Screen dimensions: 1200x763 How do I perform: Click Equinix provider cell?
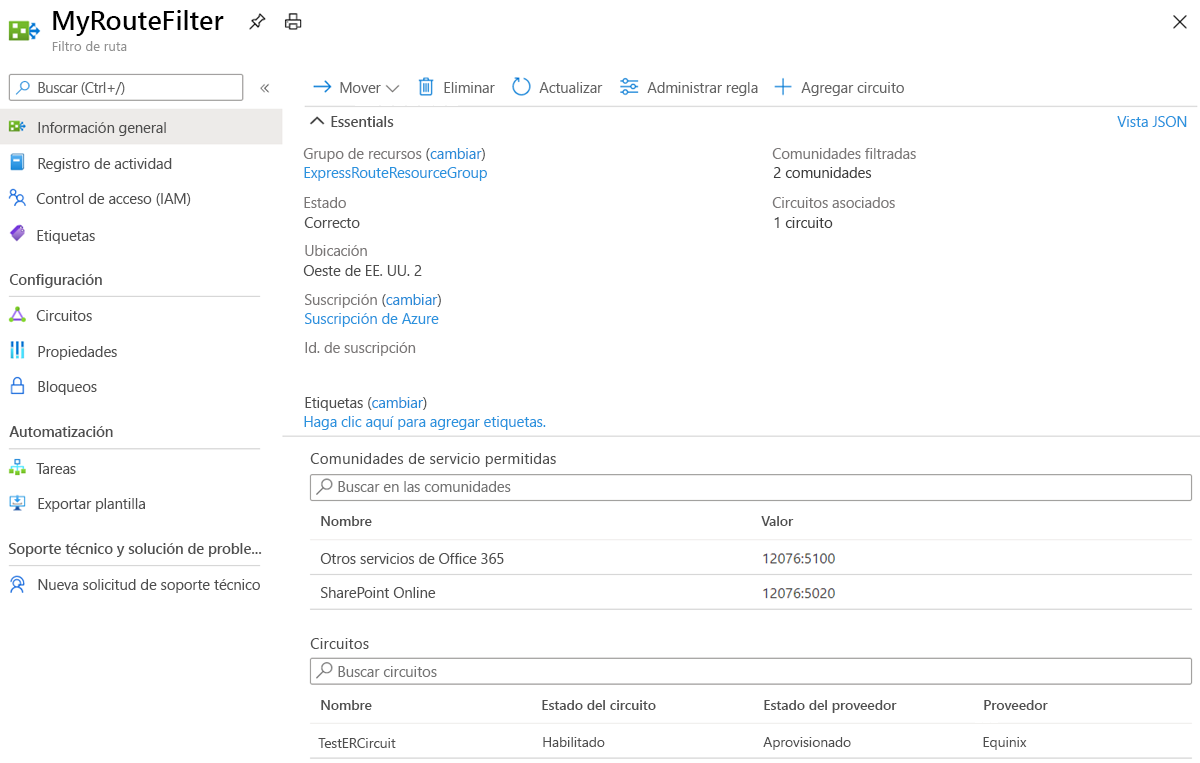[1004, 742]
